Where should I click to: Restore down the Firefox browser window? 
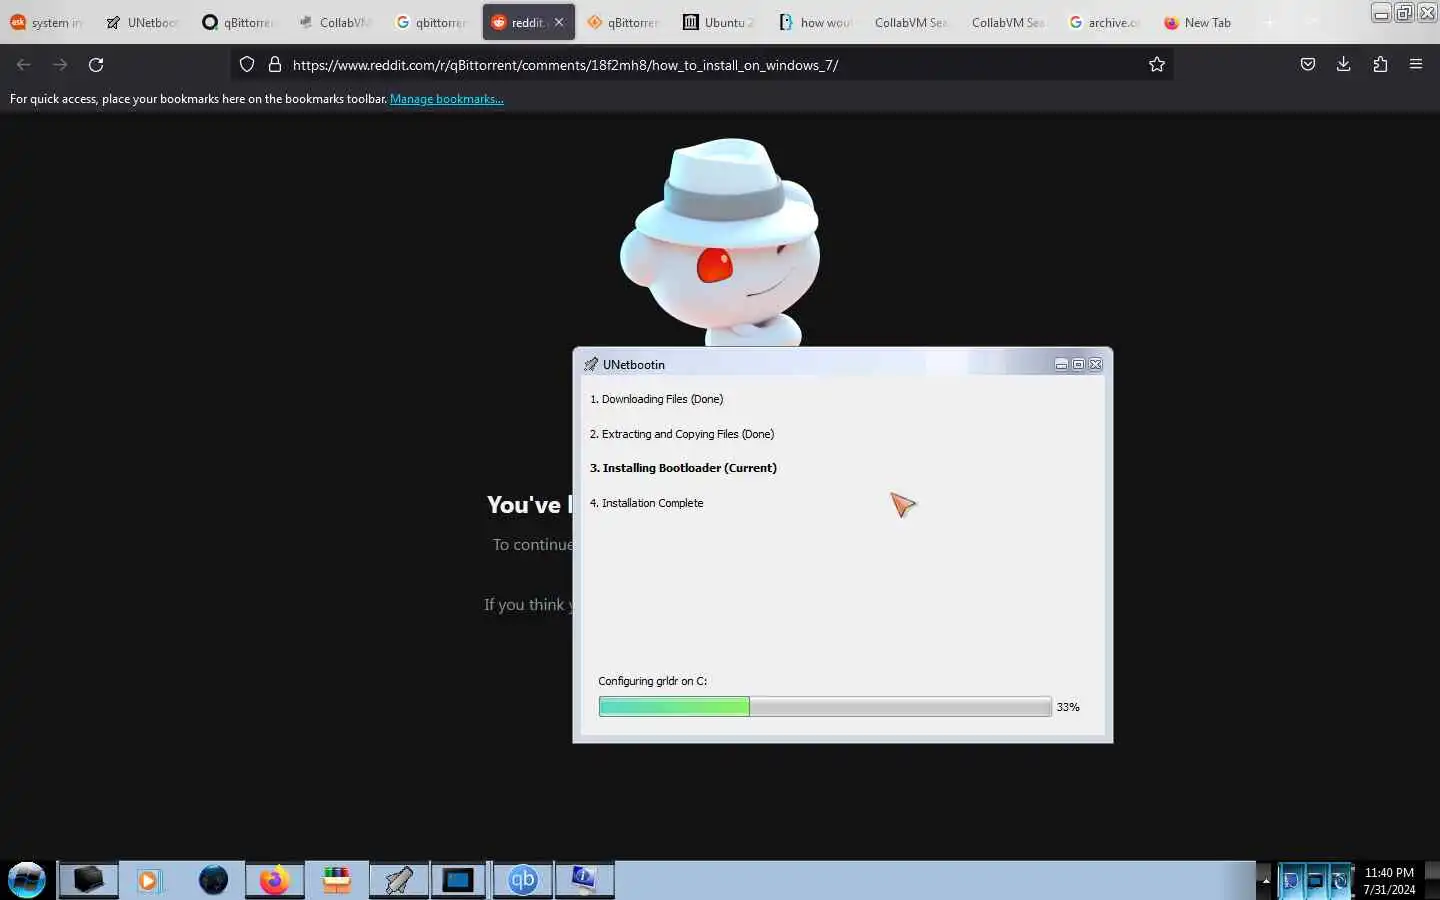1404,13
